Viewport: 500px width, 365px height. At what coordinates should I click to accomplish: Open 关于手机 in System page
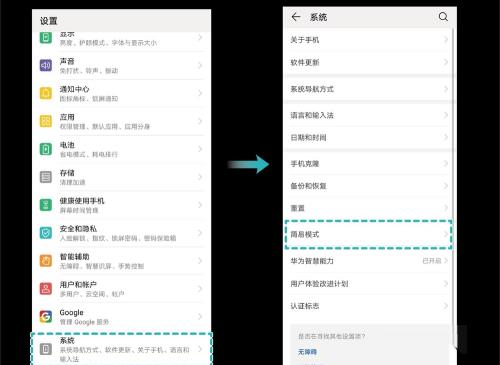(368, 40)
